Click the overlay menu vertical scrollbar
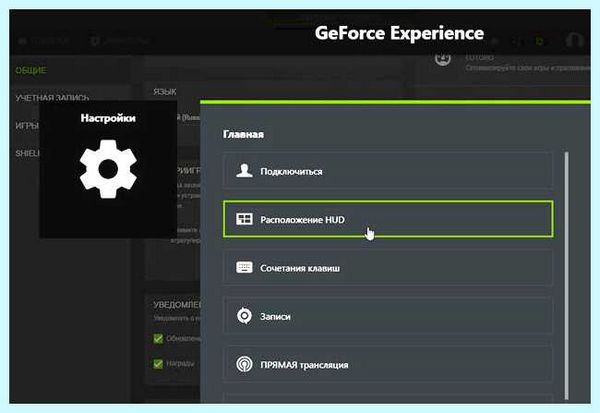The width and height of the screenshot is (600, 413). click(x=566, y=276)
